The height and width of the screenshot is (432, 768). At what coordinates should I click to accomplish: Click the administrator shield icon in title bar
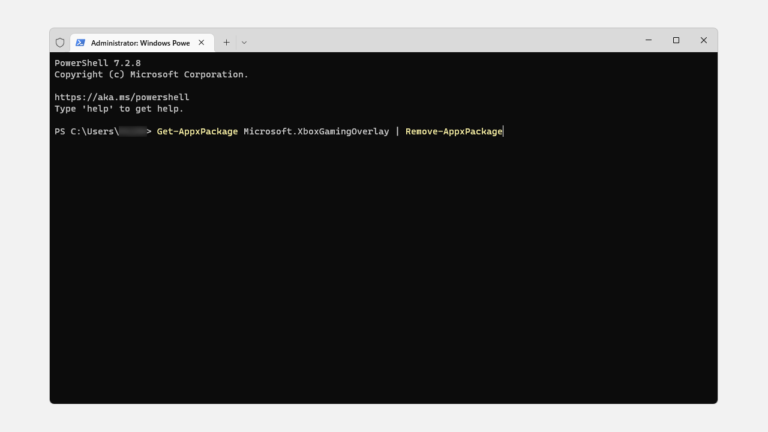[x=60, y=42]
